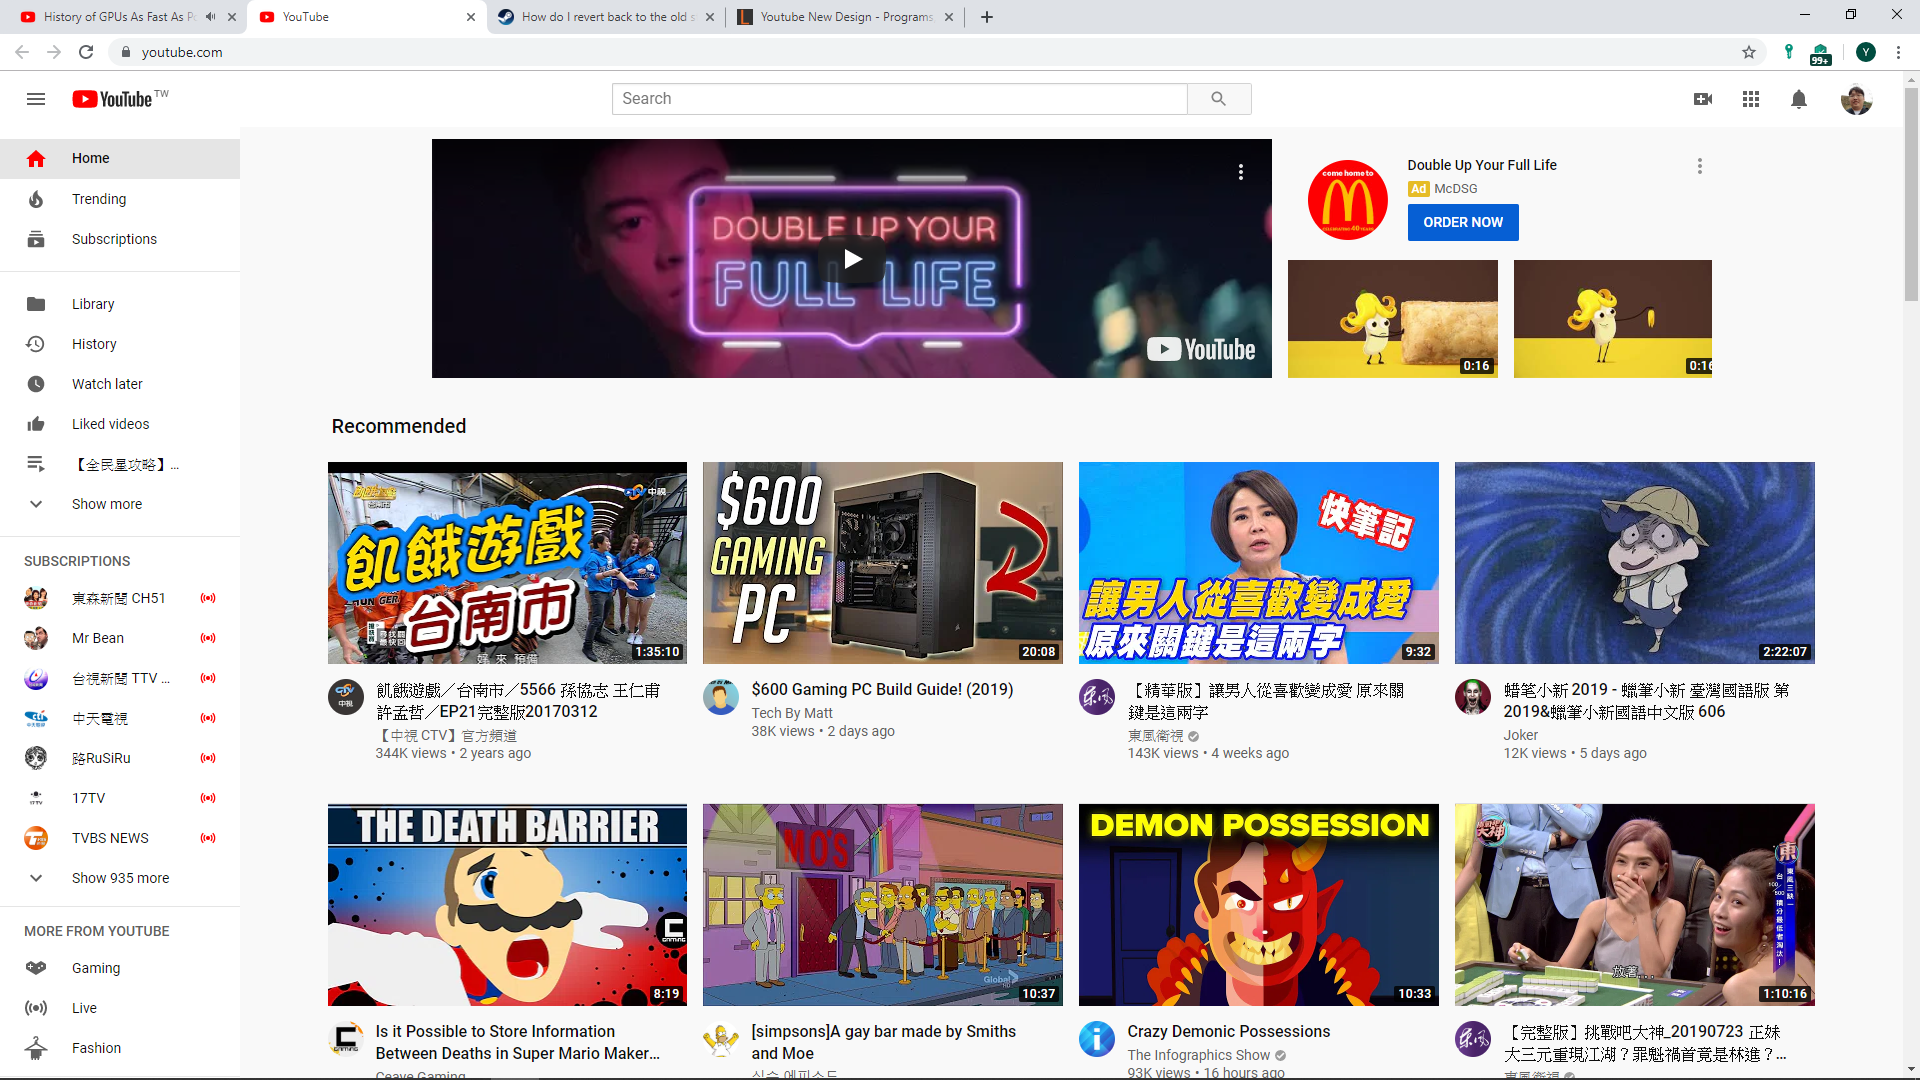Viewport: 1920px width, 1080px height.
Task: Open the 2:22:07 cartoon thumbnail
Action: pos(1634,563)
